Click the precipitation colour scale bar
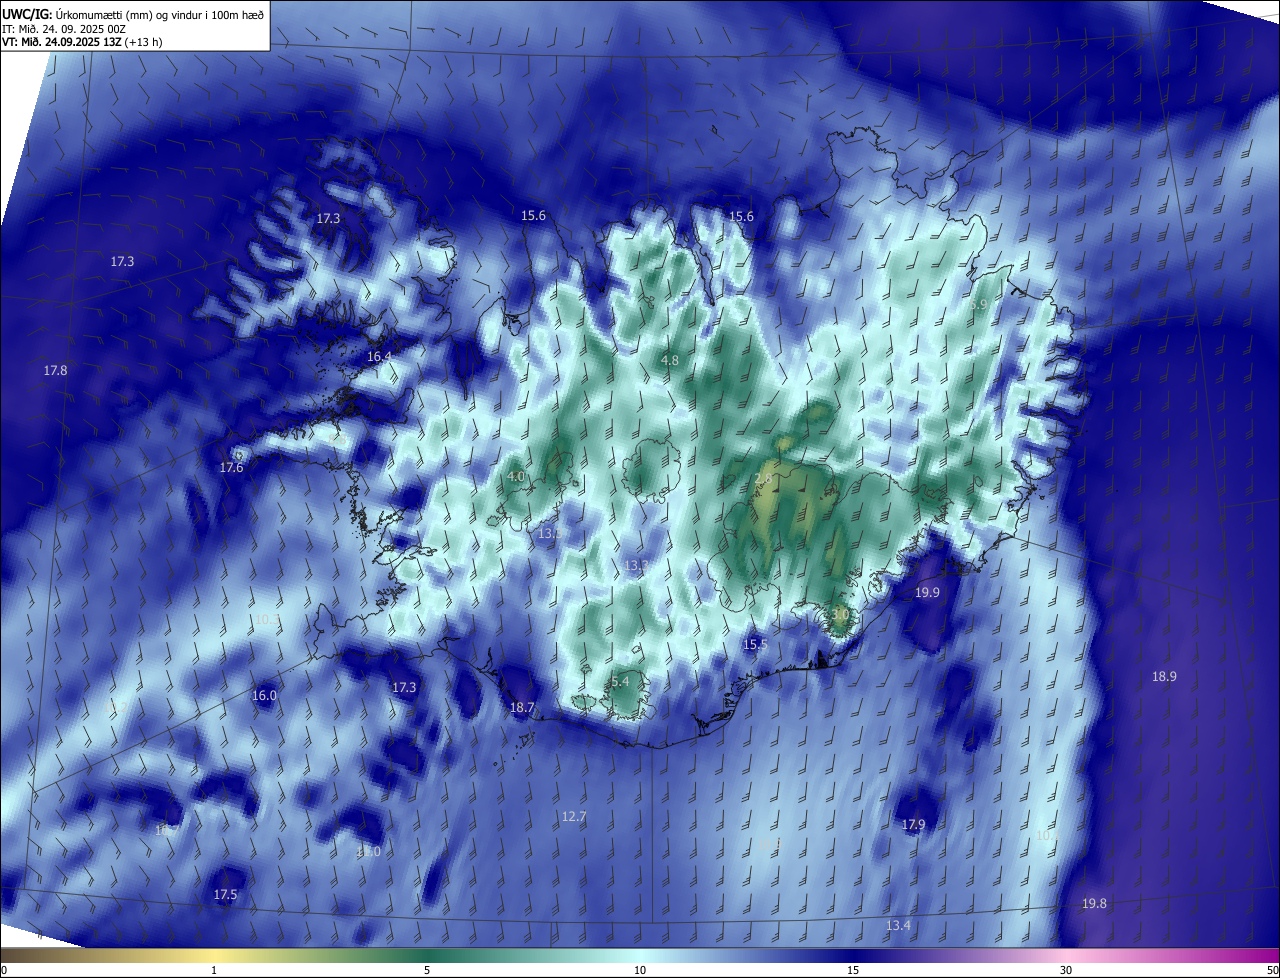The image size is (1280, 978). [640, 955]
